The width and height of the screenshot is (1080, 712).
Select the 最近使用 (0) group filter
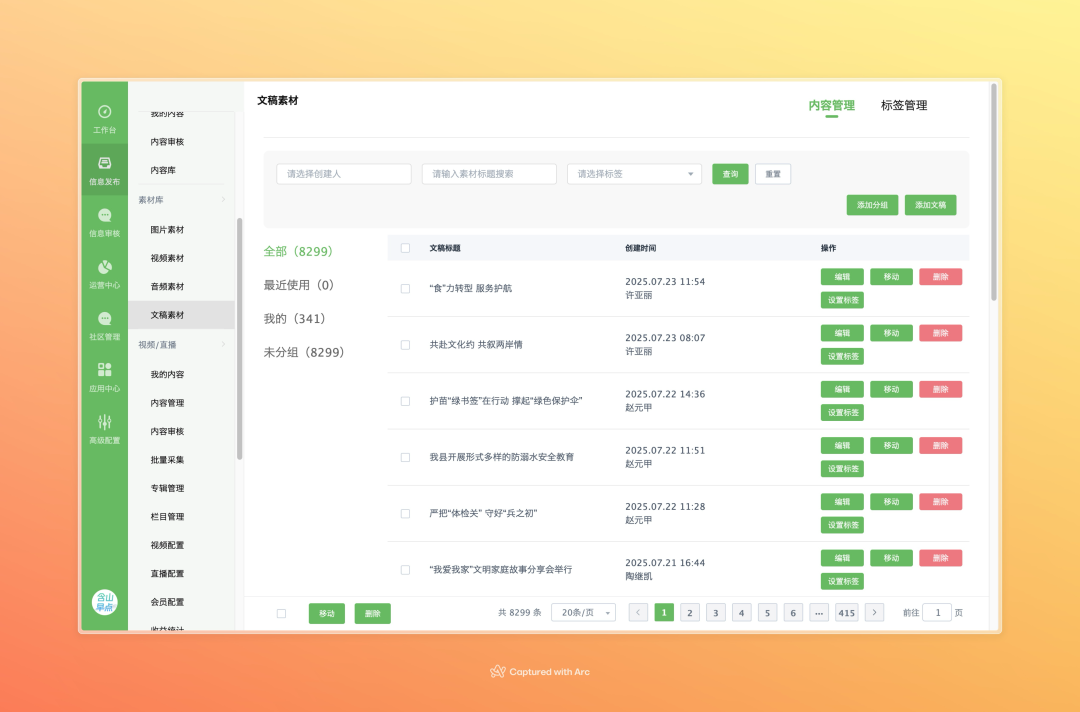[x=299, y=285]
